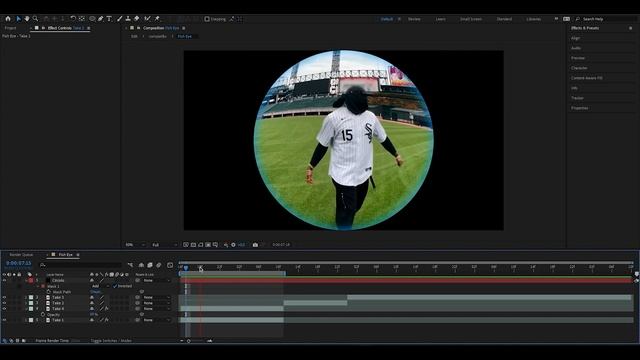The height and width of the screenshot is (360, 640).
Task: Switch to Libraries workspace
Action: click(533, 19)
